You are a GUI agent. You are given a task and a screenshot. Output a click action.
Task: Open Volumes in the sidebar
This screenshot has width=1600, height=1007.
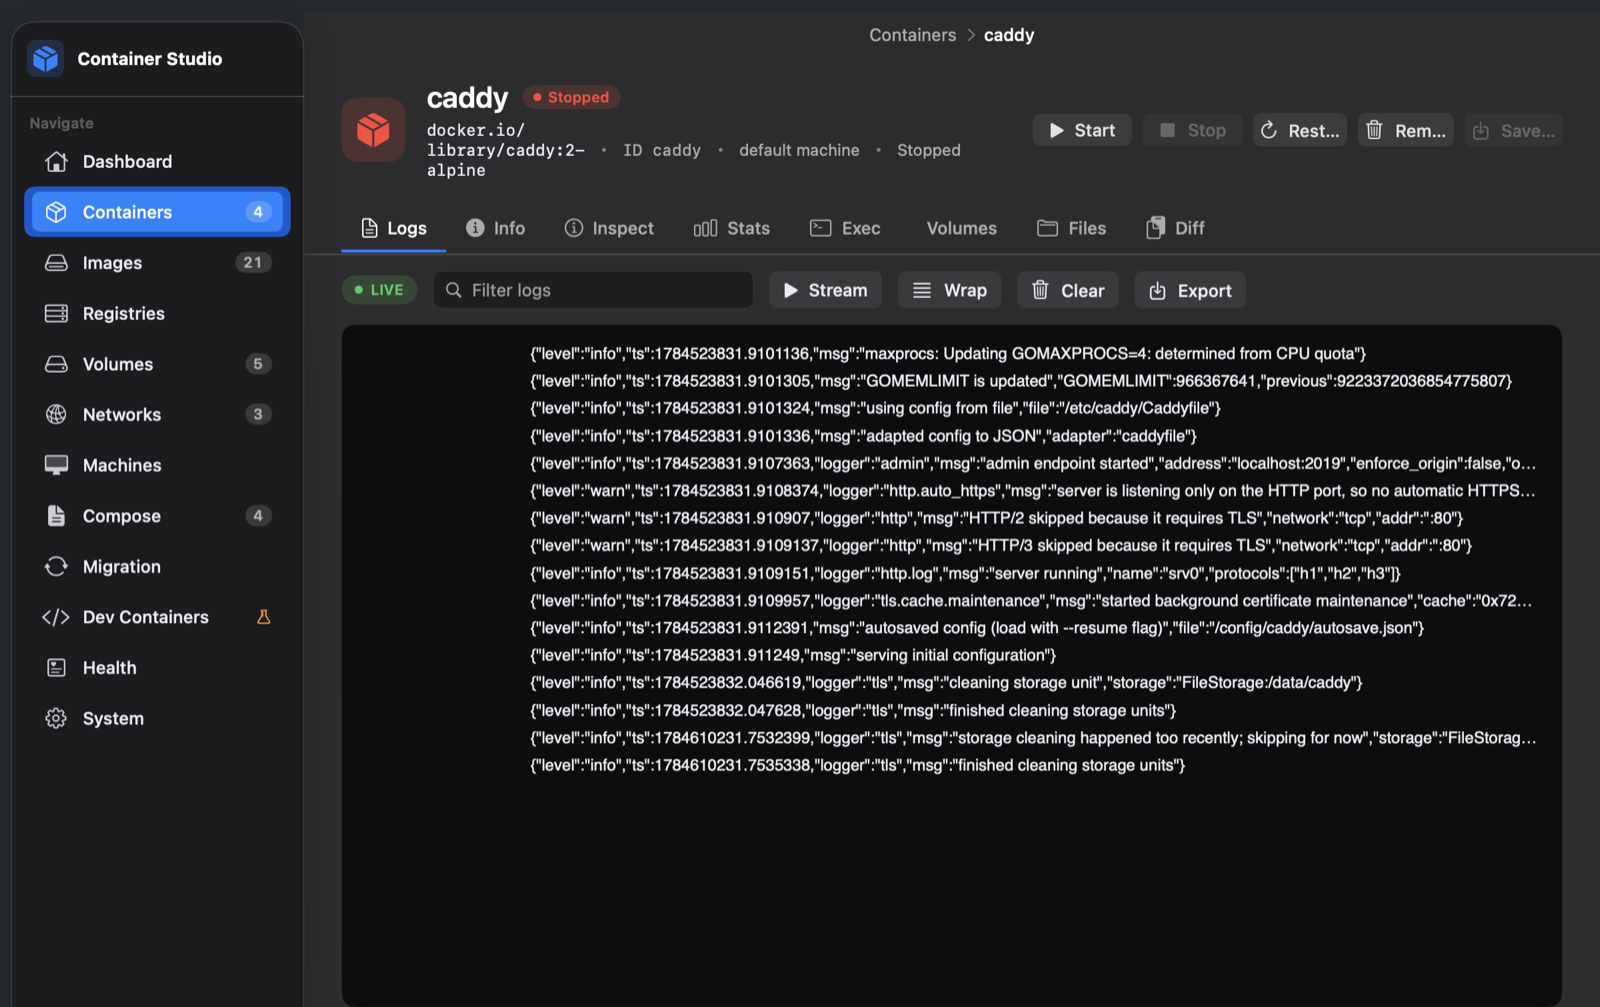(157, 364)
